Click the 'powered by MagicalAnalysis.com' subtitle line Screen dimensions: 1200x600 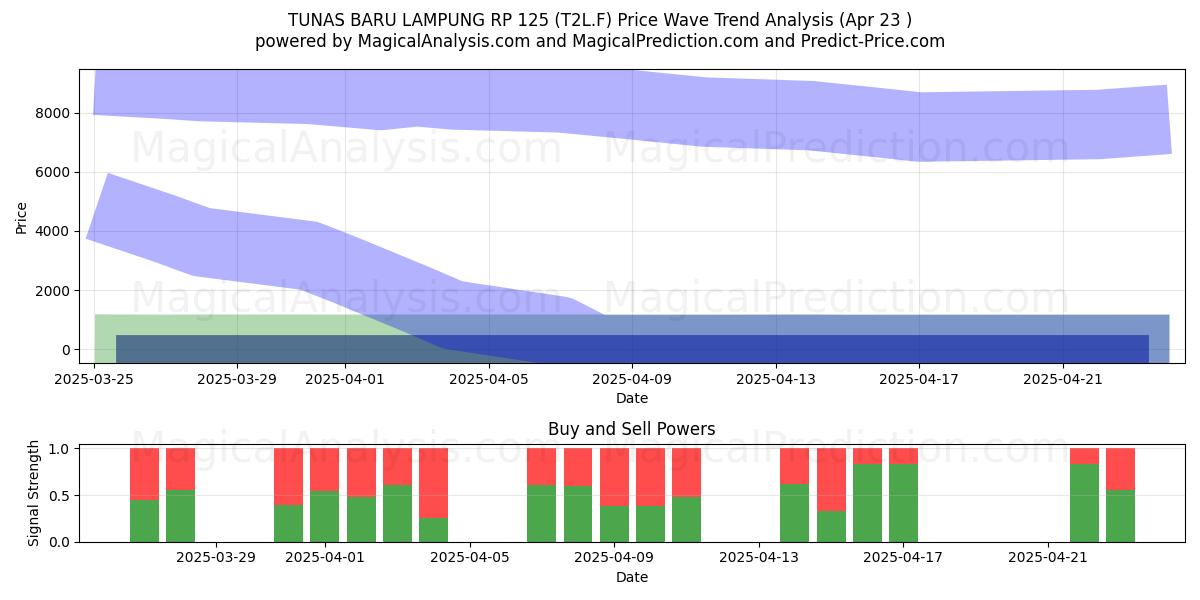click(x=600, y=41)
